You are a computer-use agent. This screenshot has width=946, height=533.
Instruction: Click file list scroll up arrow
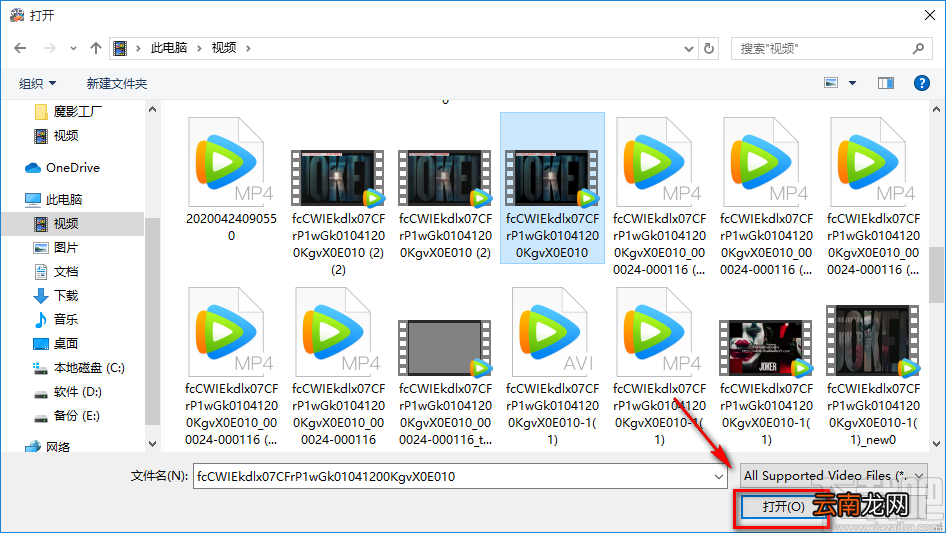click(936, 110)
